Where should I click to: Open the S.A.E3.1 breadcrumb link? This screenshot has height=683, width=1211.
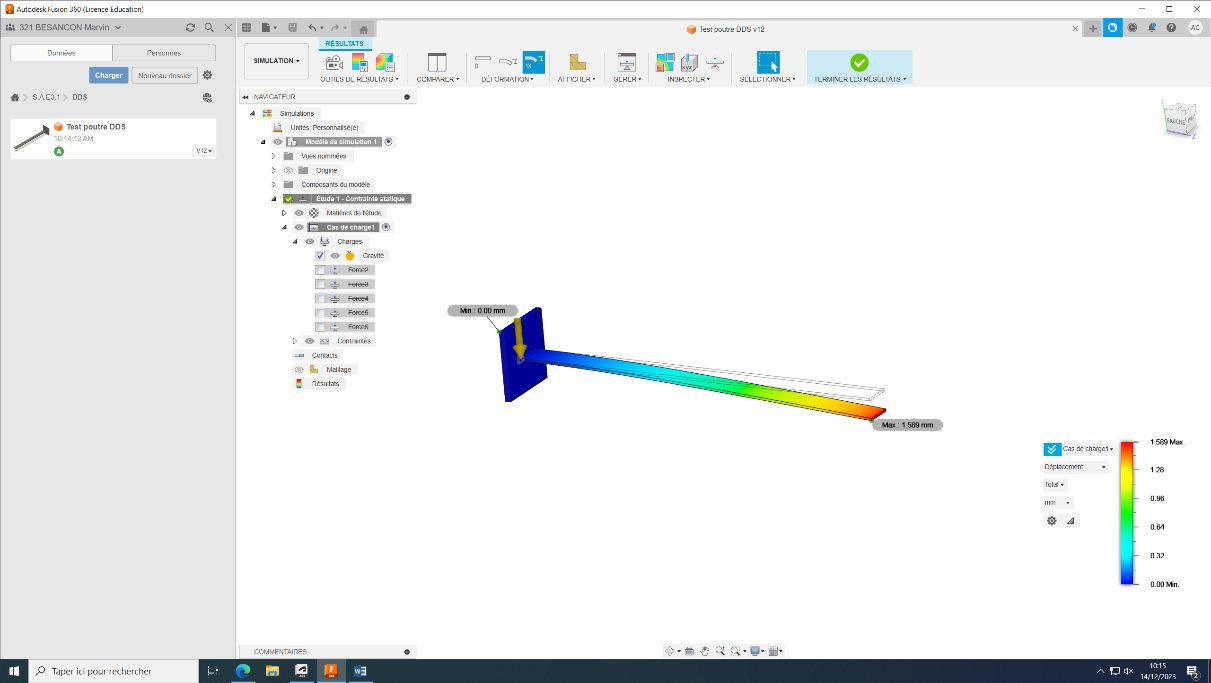point(46,97)
